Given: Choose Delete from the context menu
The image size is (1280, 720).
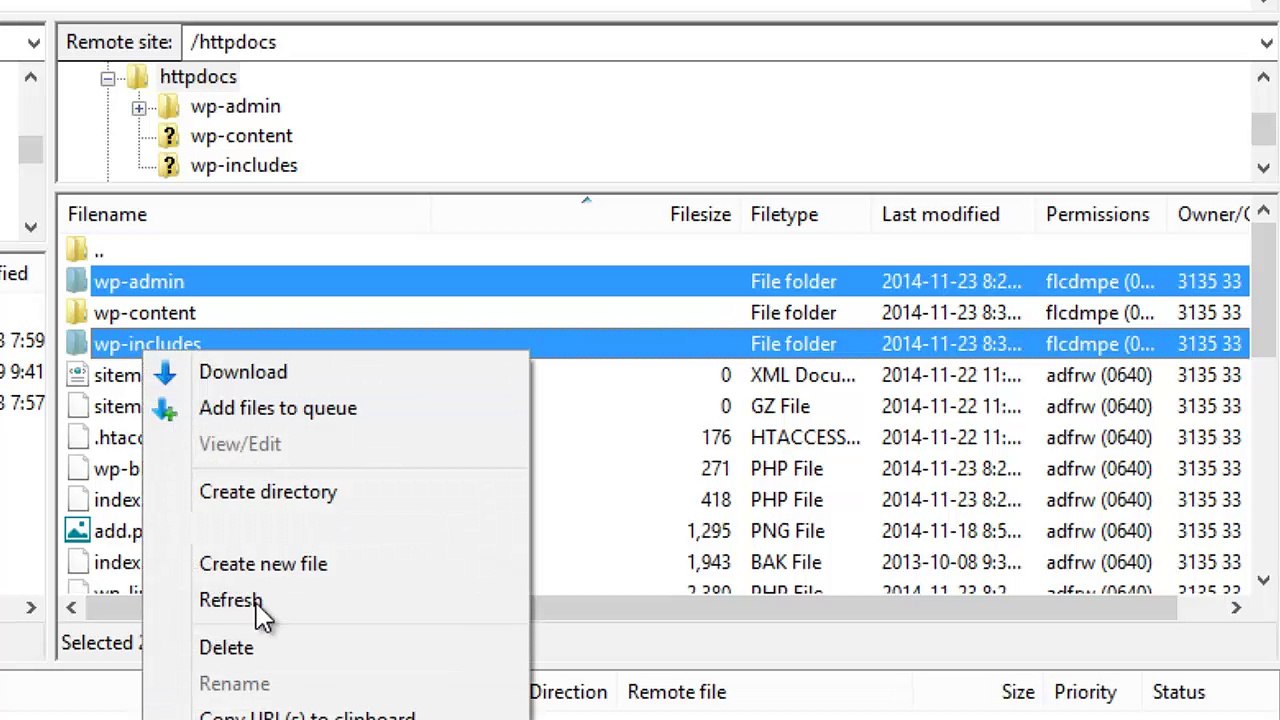Looking at the screenshot, I should [226, 648].
